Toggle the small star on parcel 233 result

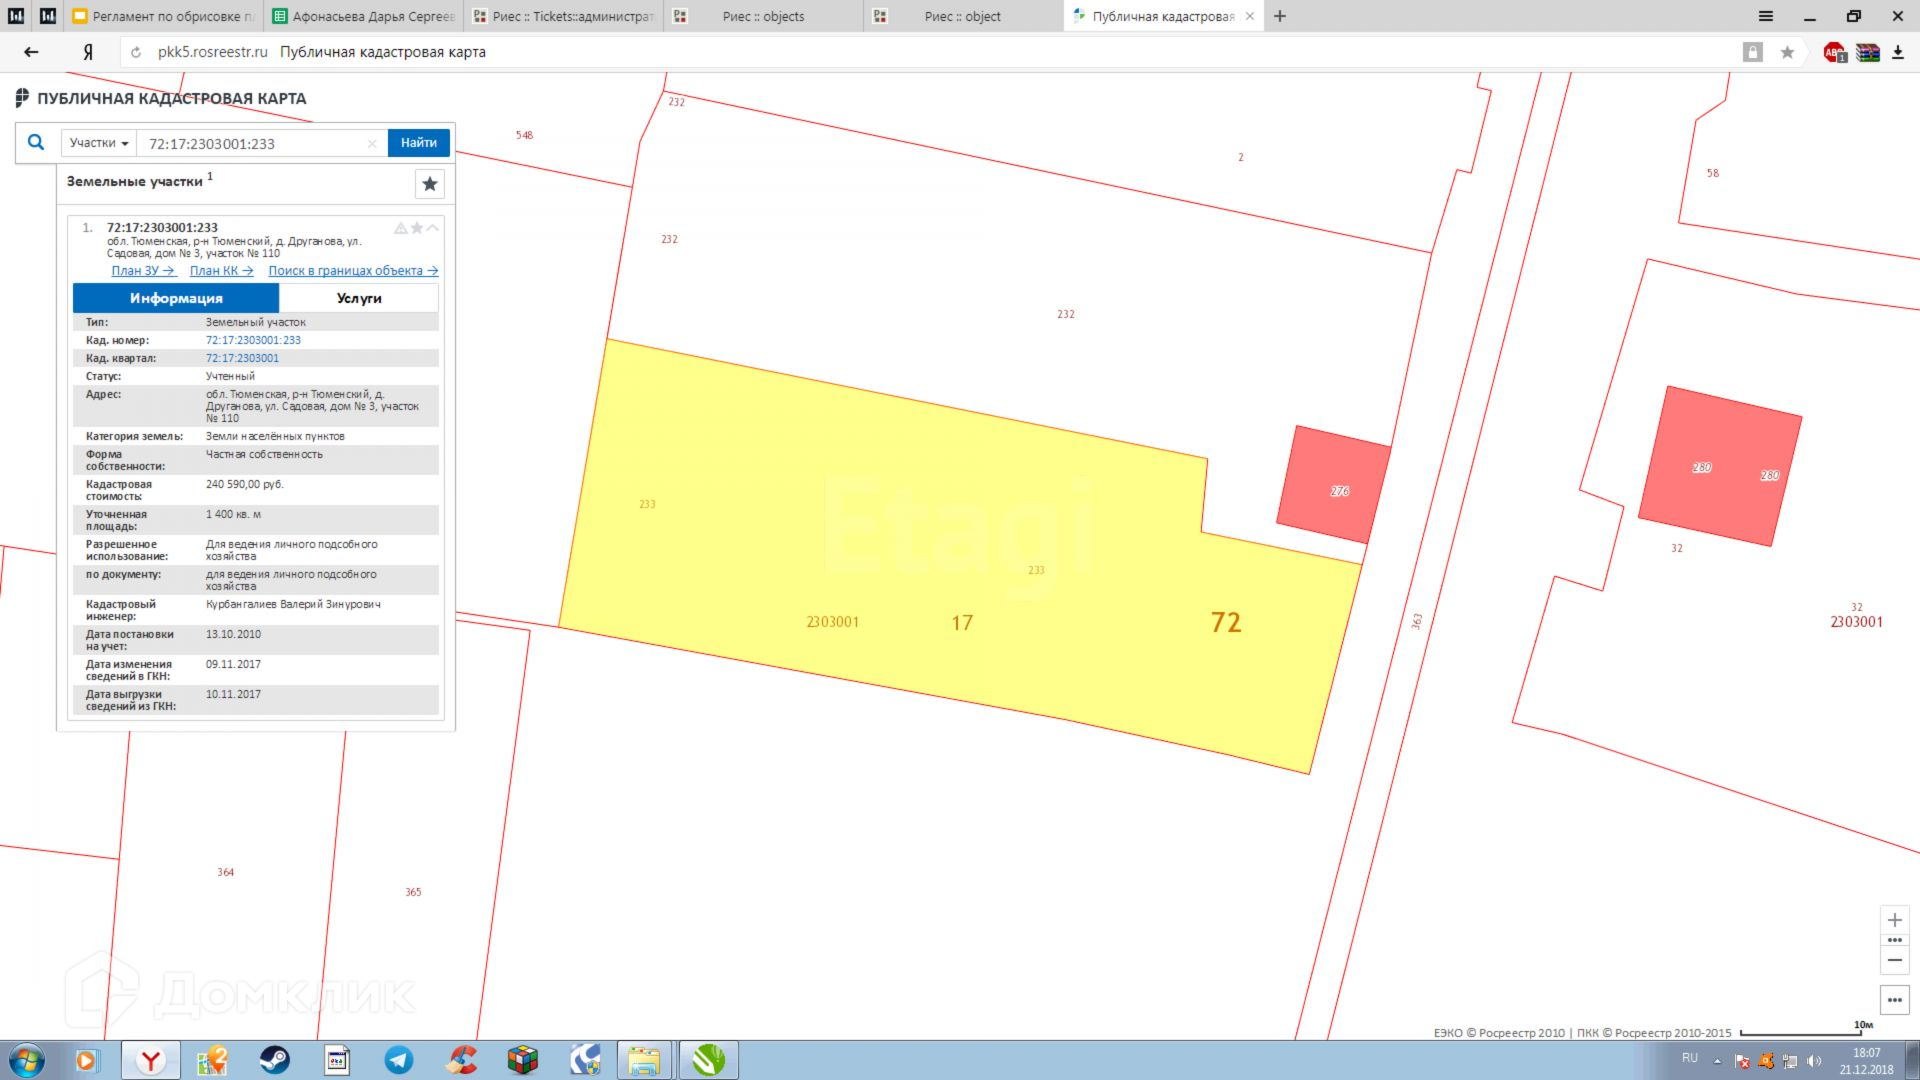417,228
